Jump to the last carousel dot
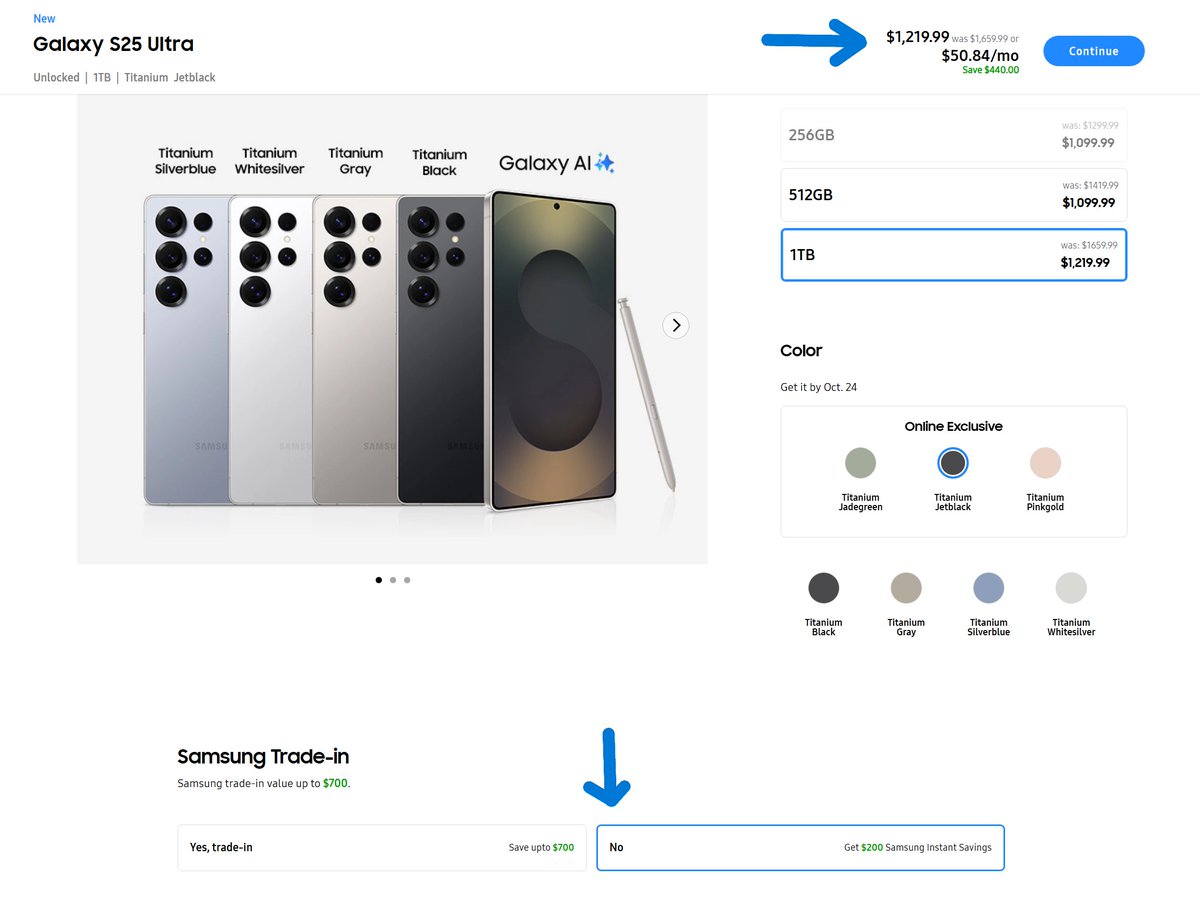The height and width of the screenshot is (919, 1200). coord(407,580)
